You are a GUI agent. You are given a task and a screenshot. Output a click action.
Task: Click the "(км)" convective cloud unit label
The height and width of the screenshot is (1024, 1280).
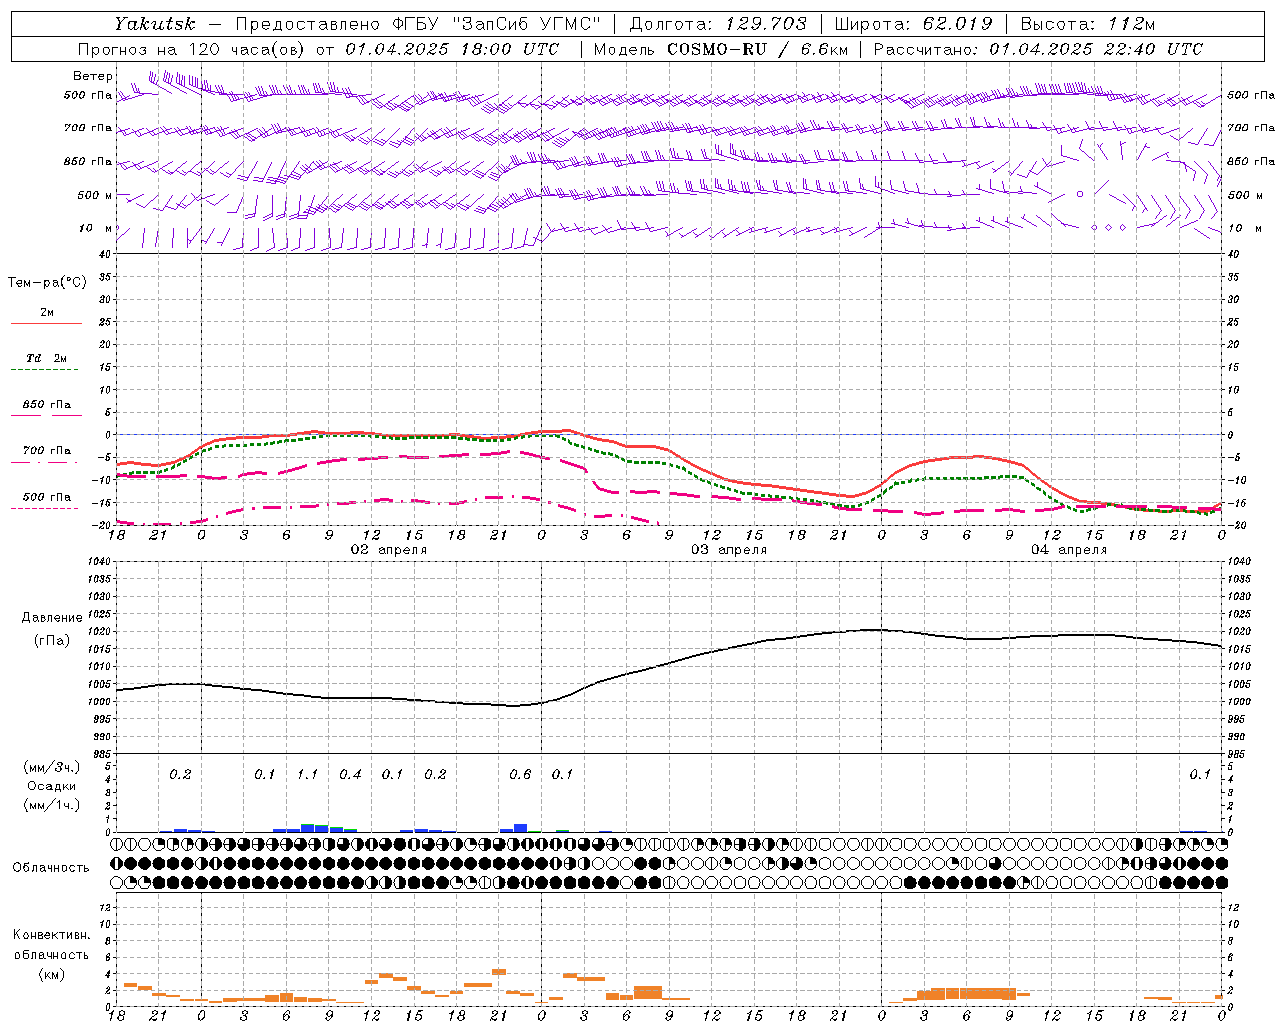(x=52, y=973)
